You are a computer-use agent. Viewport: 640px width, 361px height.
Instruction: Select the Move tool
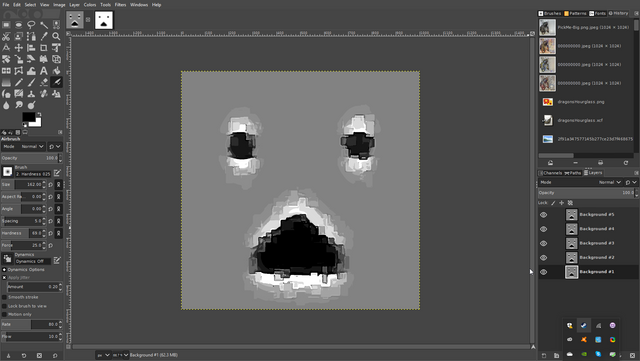click(x=18, y=48)
